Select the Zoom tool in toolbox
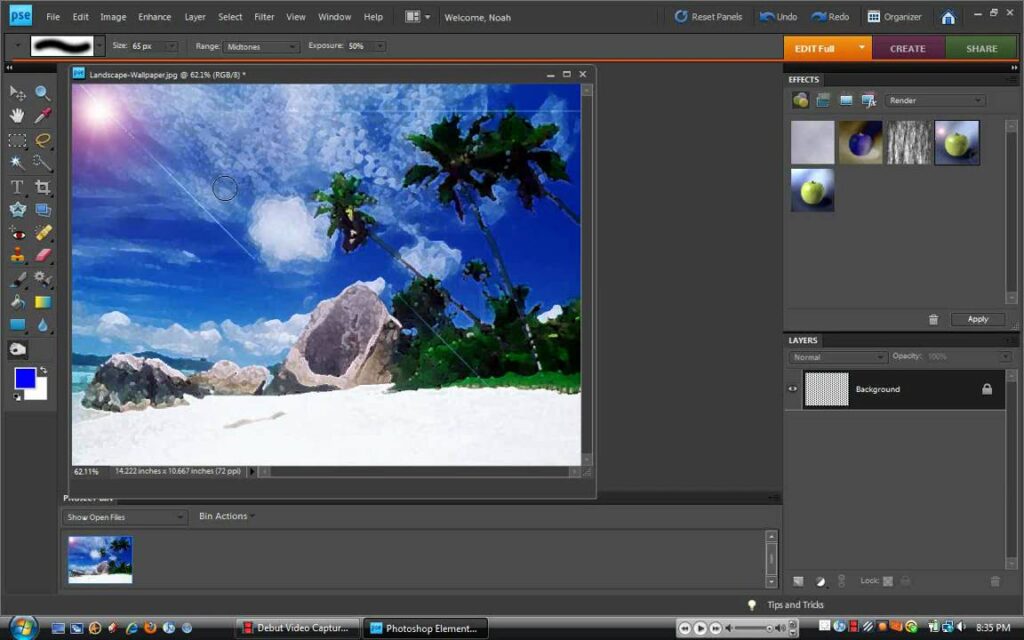This screenshot has height=640, width=1024. 42,93
